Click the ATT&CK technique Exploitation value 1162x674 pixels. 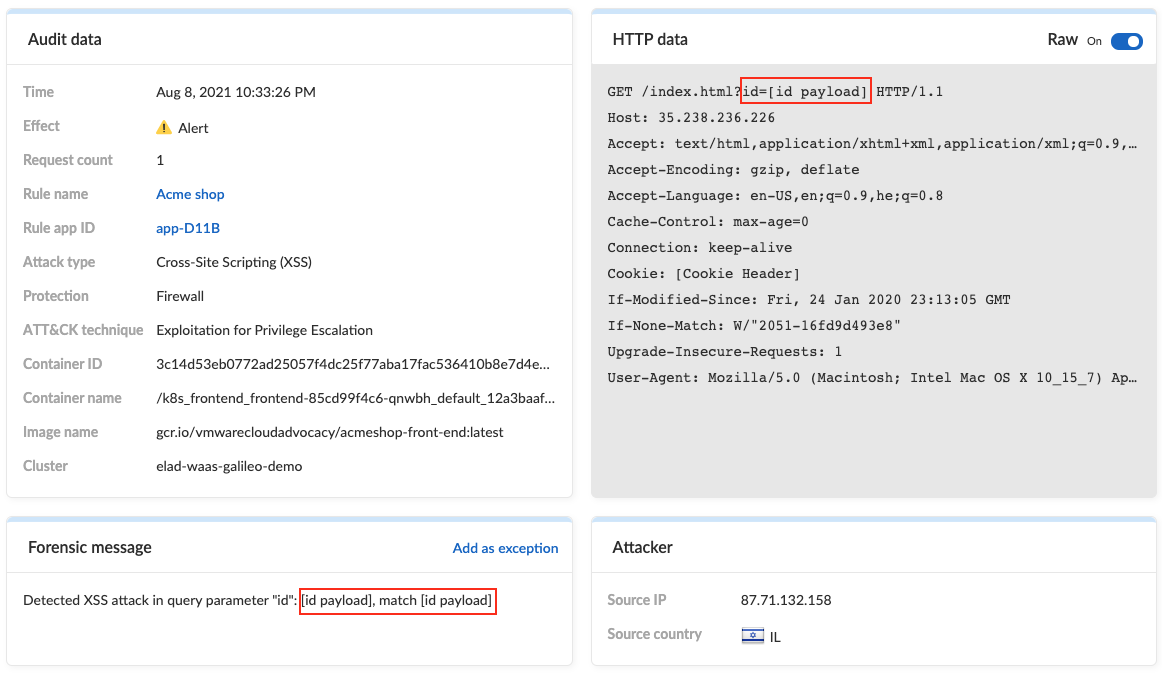point(264,330)
